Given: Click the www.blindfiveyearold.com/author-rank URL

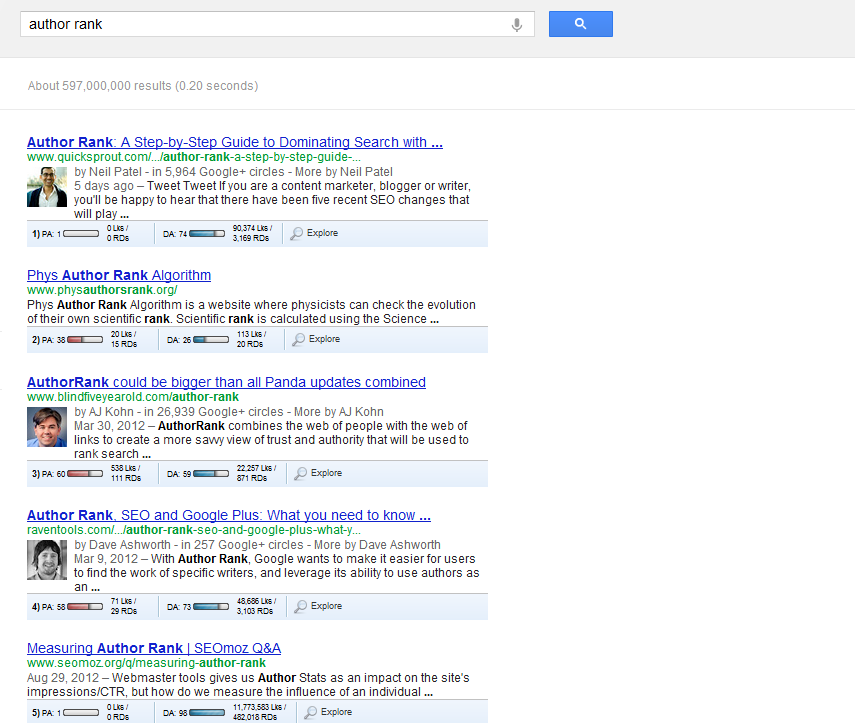Looking at the screenshot, I should pyautogui.click(x=133, y=397).
